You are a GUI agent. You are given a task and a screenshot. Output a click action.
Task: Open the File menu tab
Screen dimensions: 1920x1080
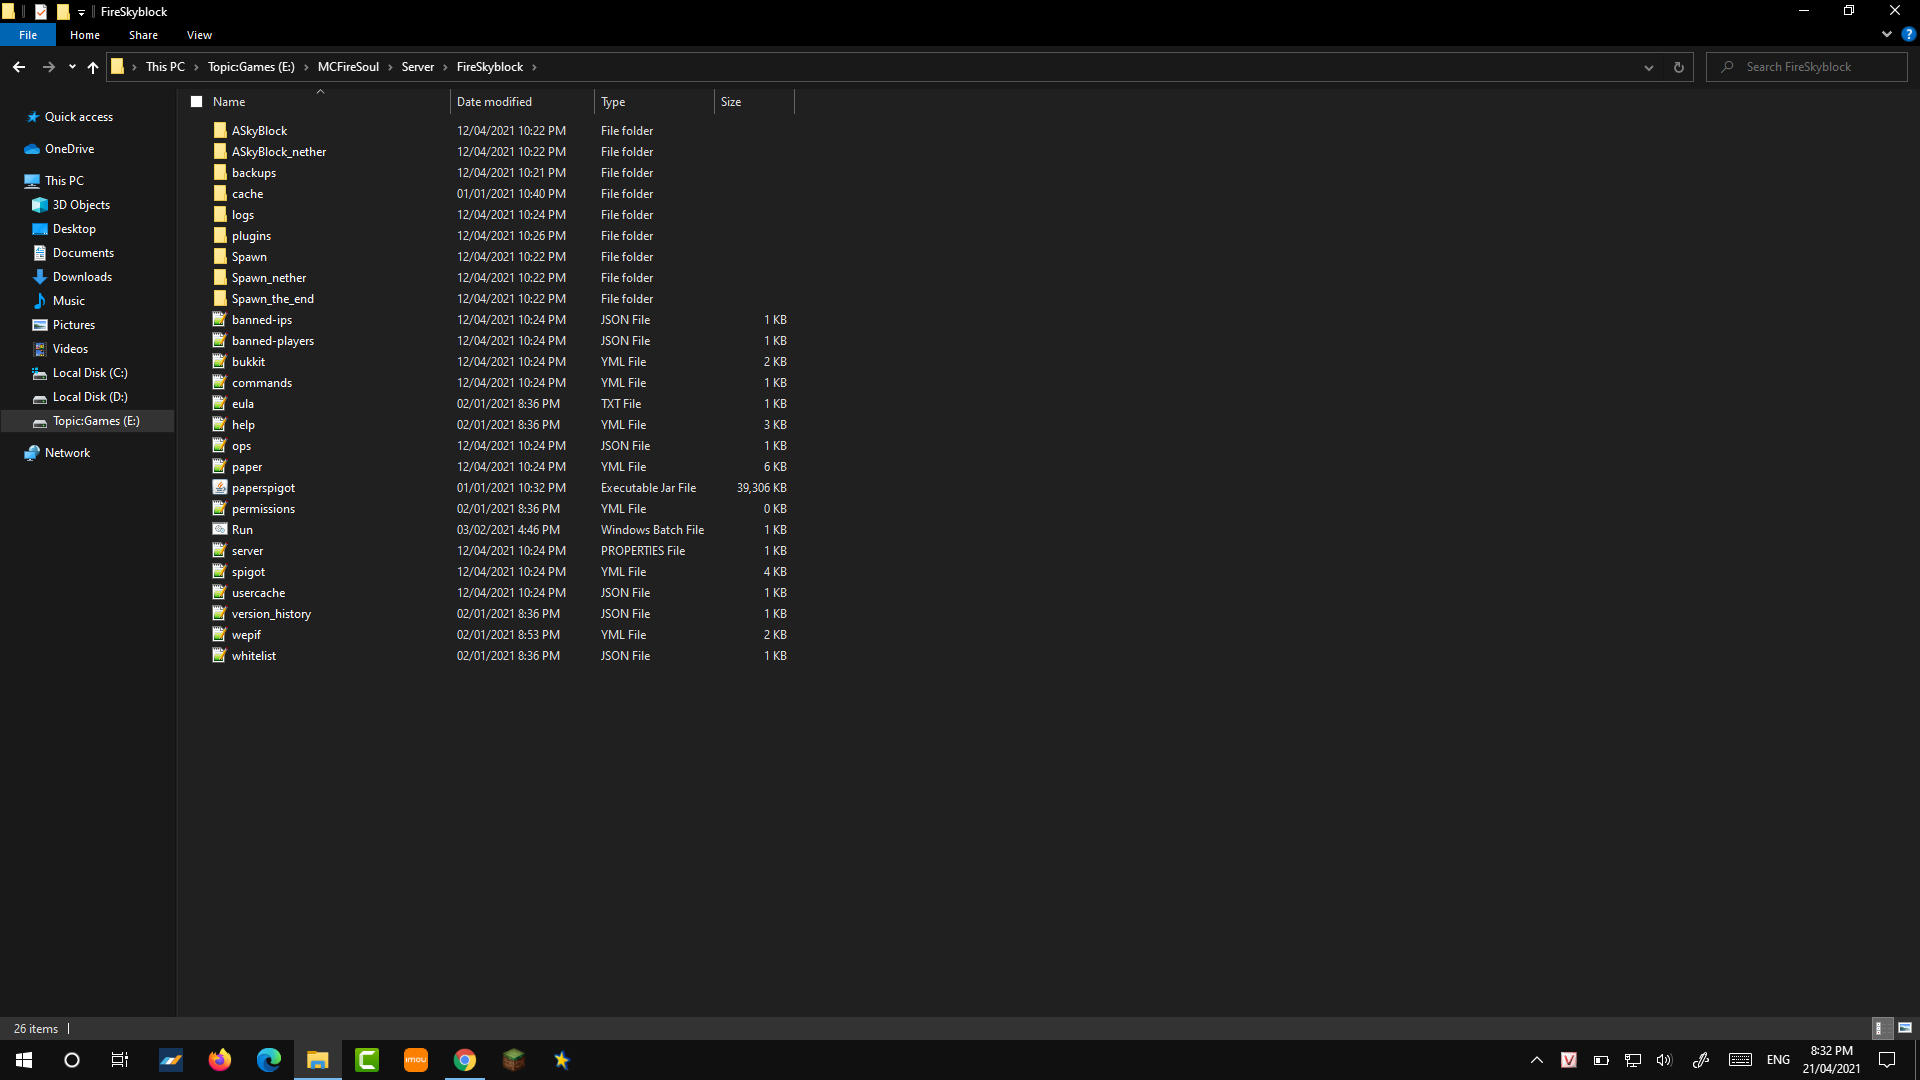pyautogui.click(x=28, y=35)
